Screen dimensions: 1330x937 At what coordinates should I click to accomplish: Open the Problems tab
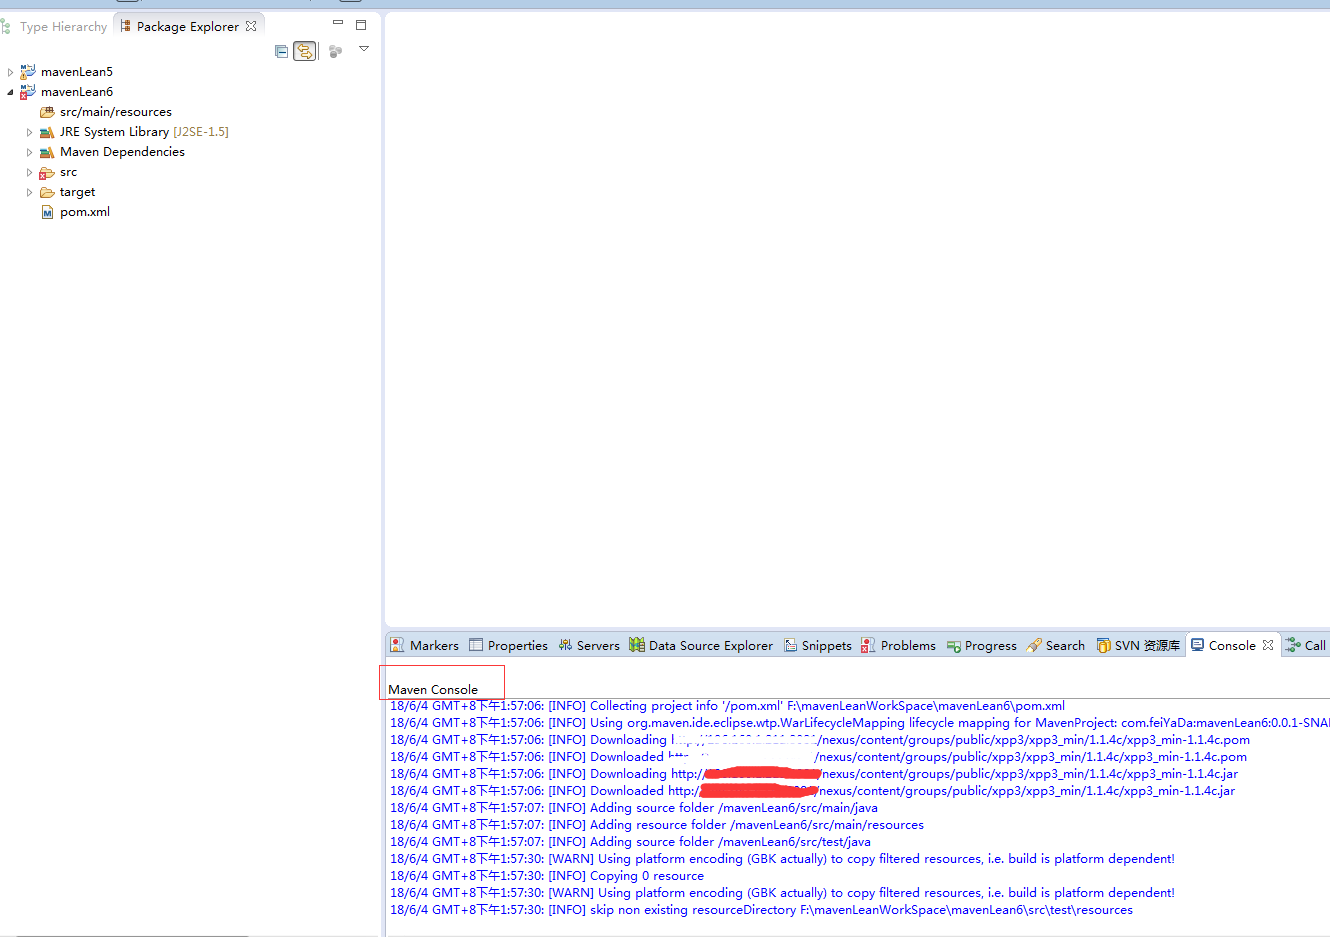pyautogui.click(x=898, y=645)
